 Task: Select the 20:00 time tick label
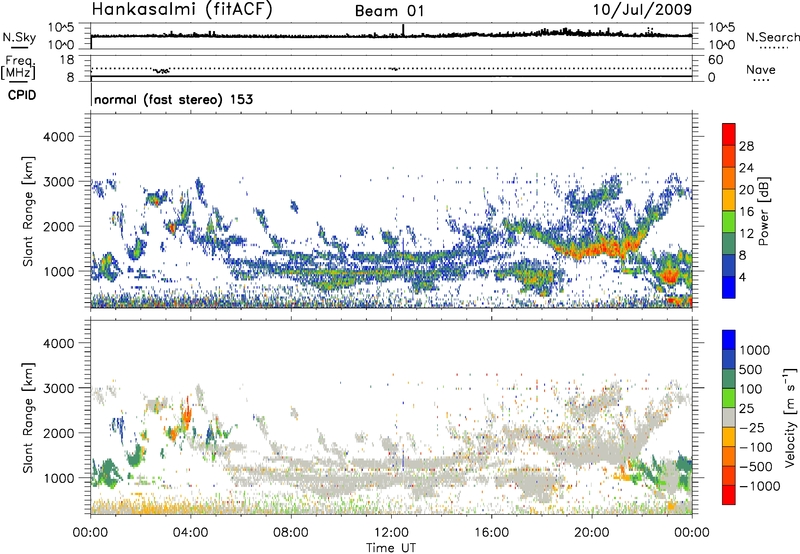pos(592,533)
